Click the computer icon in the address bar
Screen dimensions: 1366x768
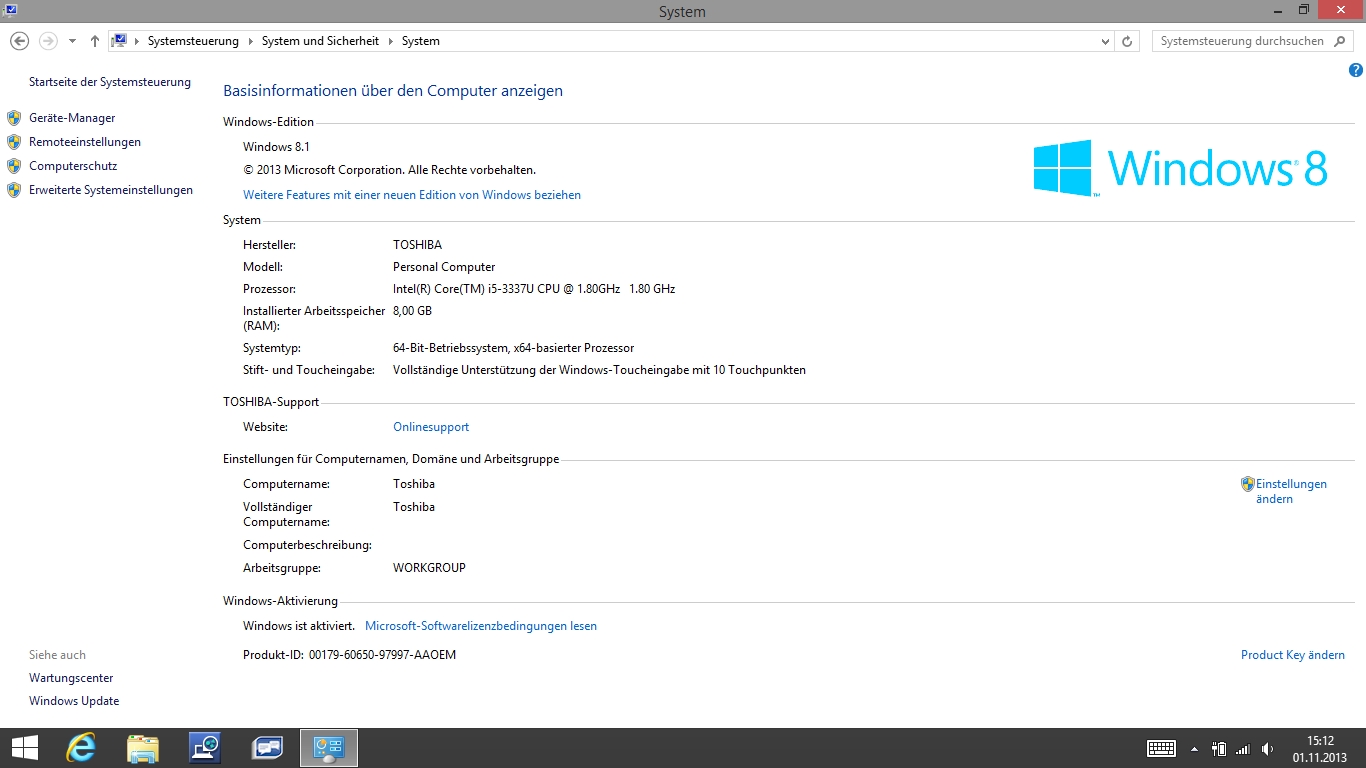(120, 41)
